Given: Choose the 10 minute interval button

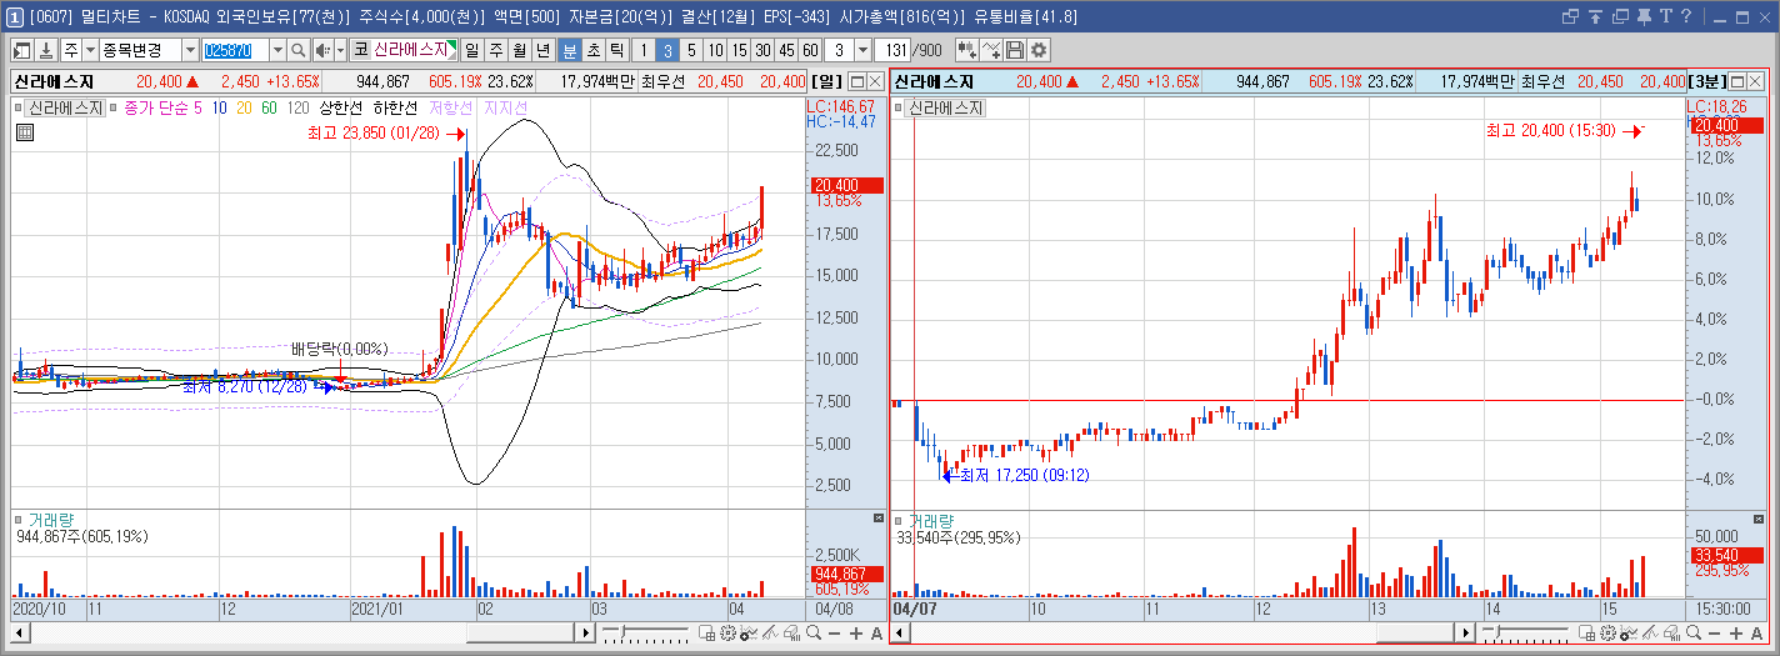Looking at the screenshot, I should [716, 50].
